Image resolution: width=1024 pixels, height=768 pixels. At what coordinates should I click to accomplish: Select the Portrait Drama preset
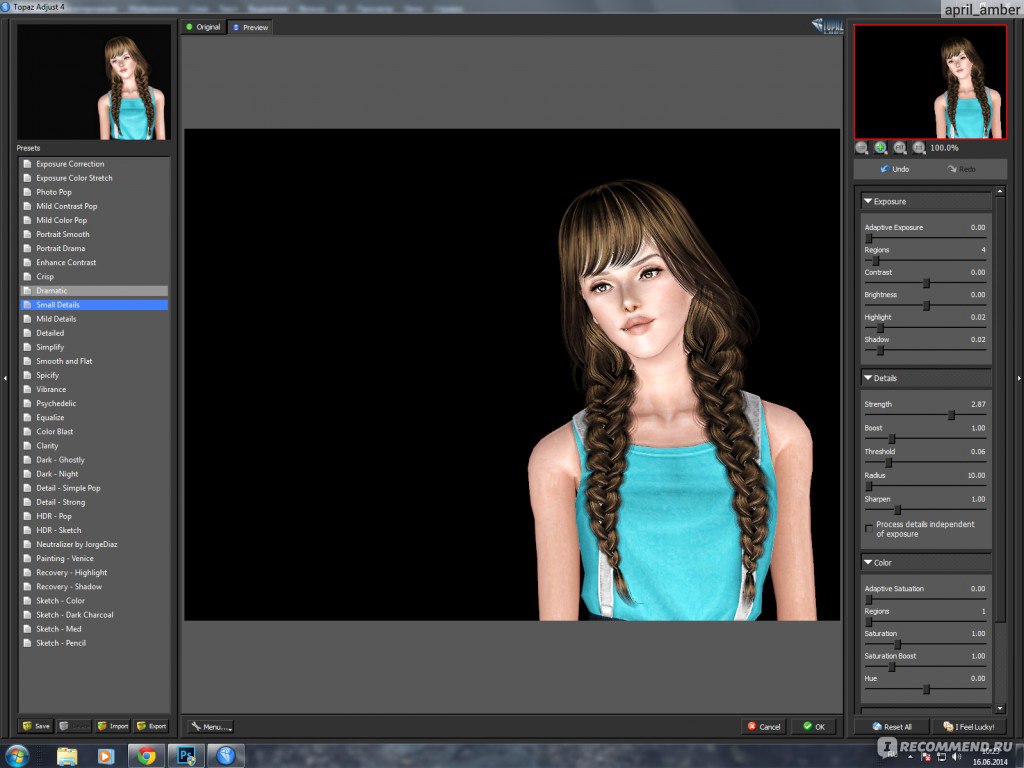coord(61,248)
